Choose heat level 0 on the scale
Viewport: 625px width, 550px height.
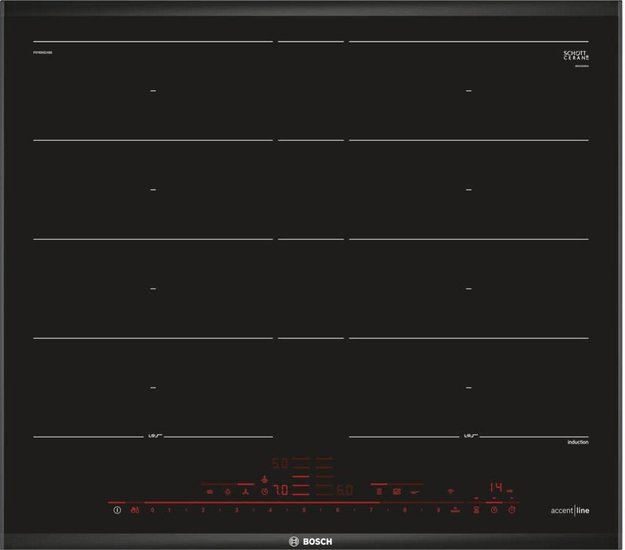point(153,510)
